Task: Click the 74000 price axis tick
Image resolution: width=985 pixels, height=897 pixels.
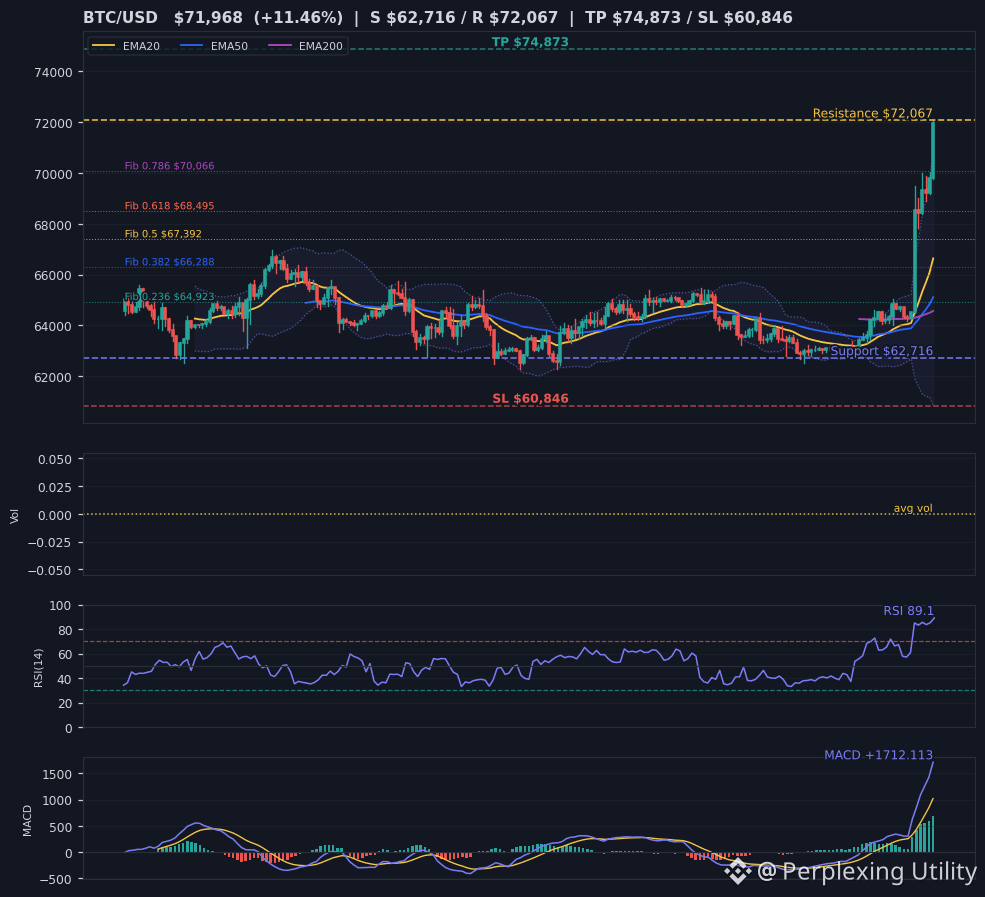Action: [53, 72]
